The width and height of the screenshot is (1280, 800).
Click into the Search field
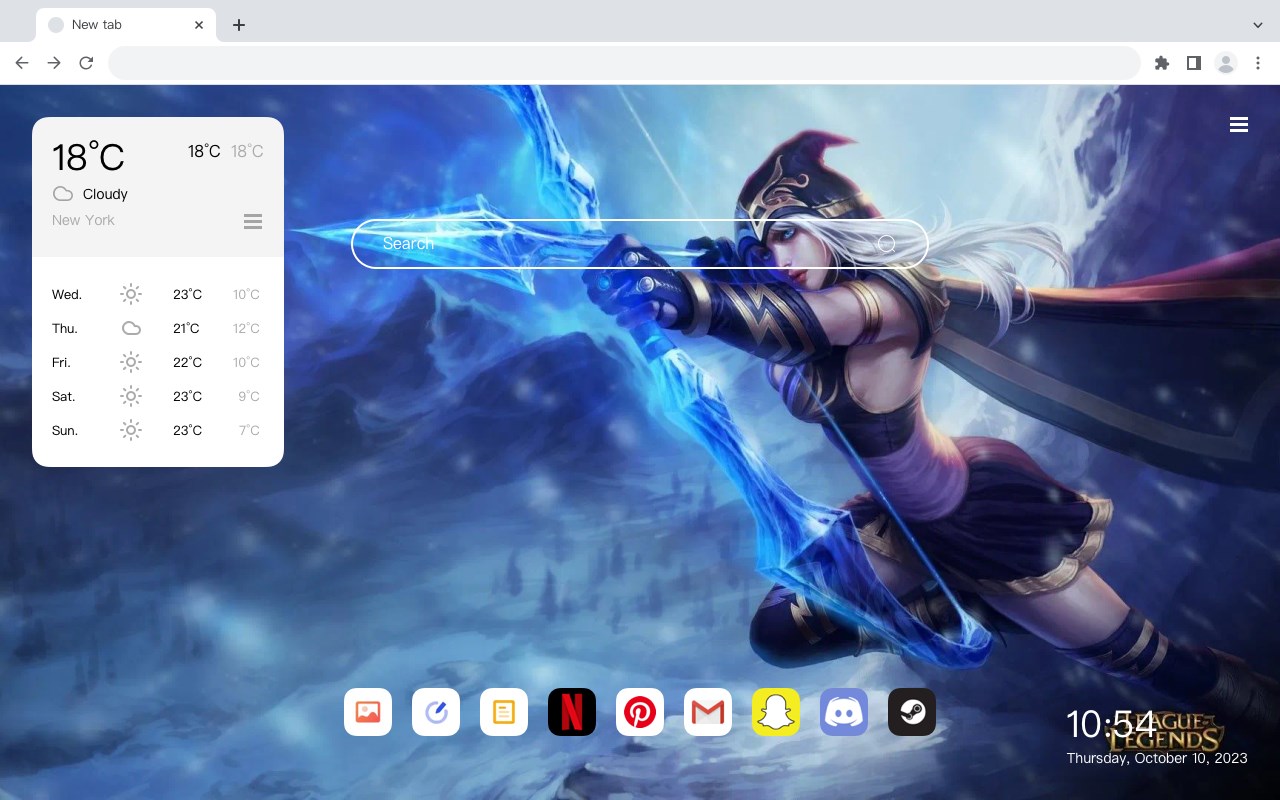pyautogui.click(x=640, y=244)
